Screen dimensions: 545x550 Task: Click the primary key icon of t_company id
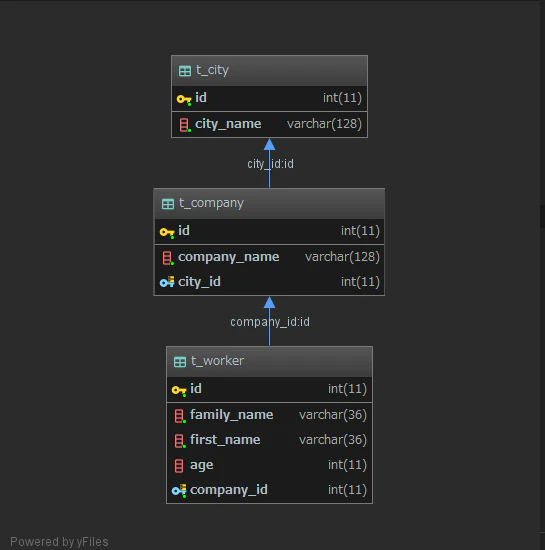[167, 232]
